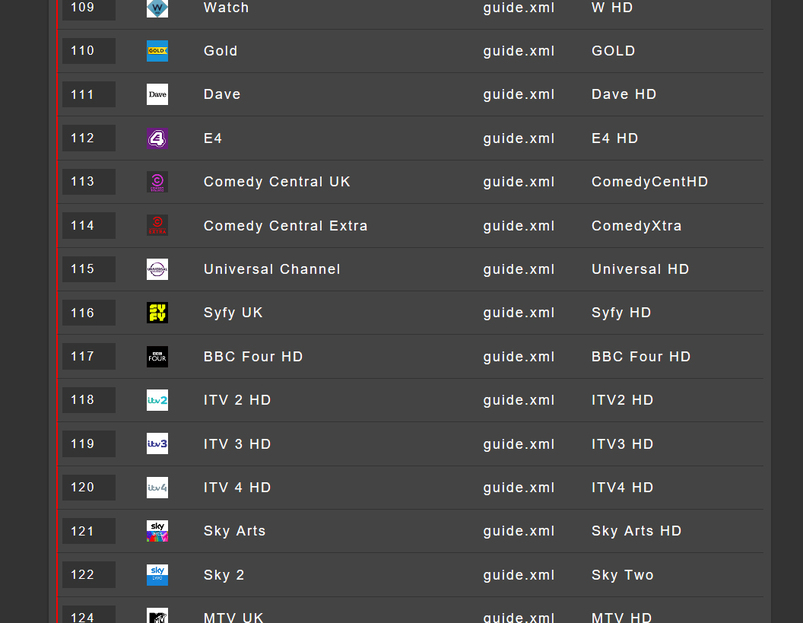Click the ITV4 logo icon
This screenshot has height=623, width=803.
[157, 488]
